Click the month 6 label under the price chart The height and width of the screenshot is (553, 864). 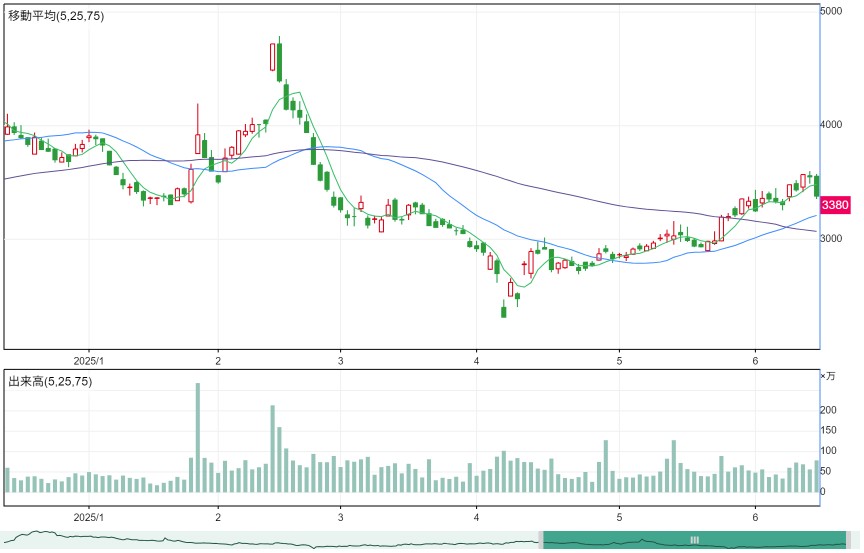click(755, 361)
